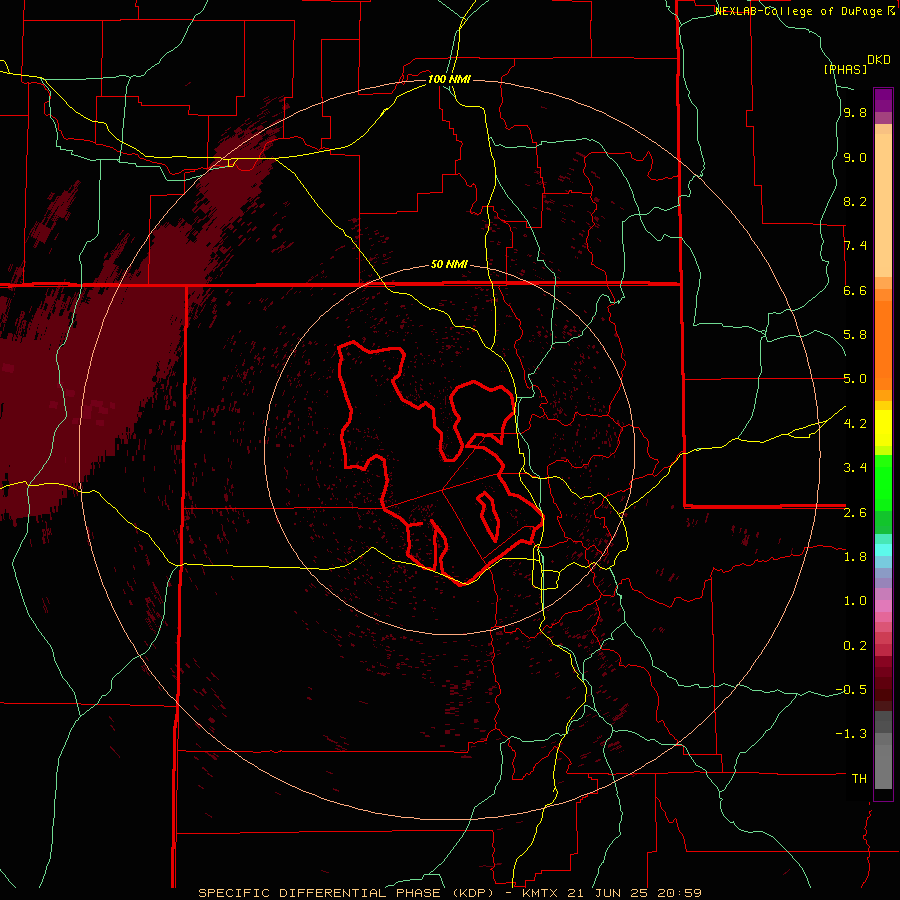This screenshot has height=900, width=900.
Task: Click the TH threshold label
Action: point(859,778)
